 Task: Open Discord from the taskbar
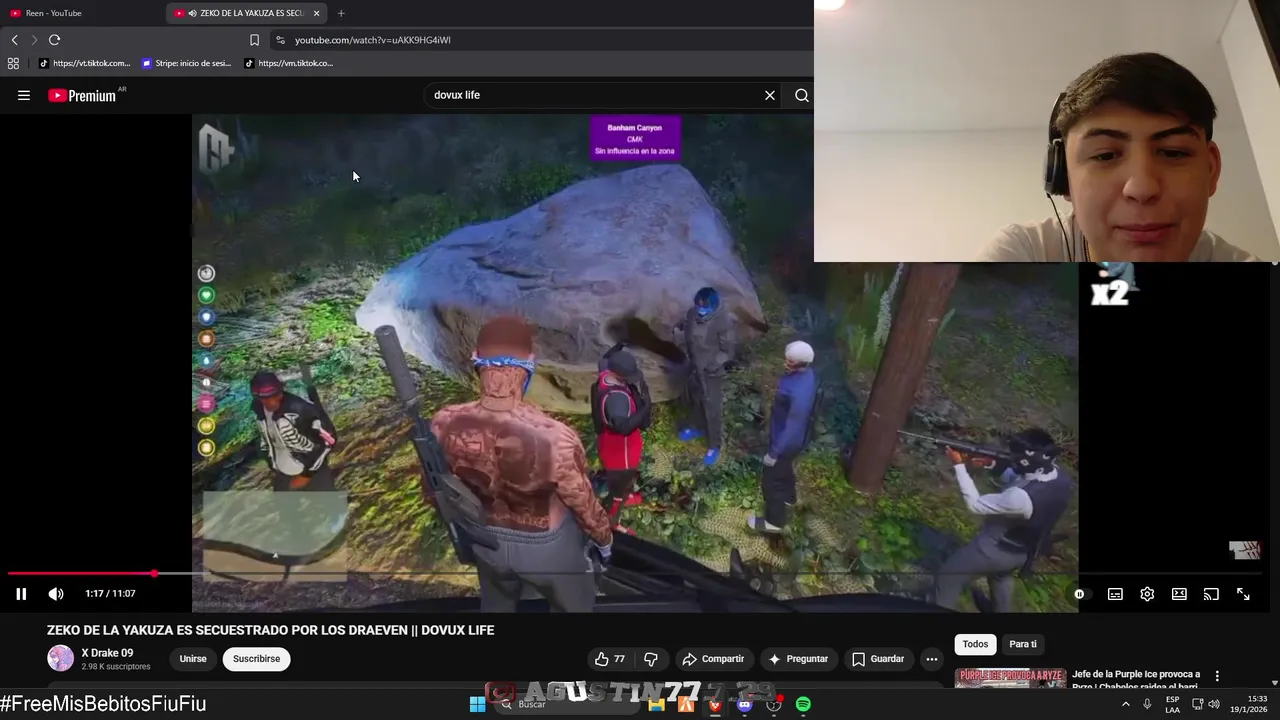(744, 704)
